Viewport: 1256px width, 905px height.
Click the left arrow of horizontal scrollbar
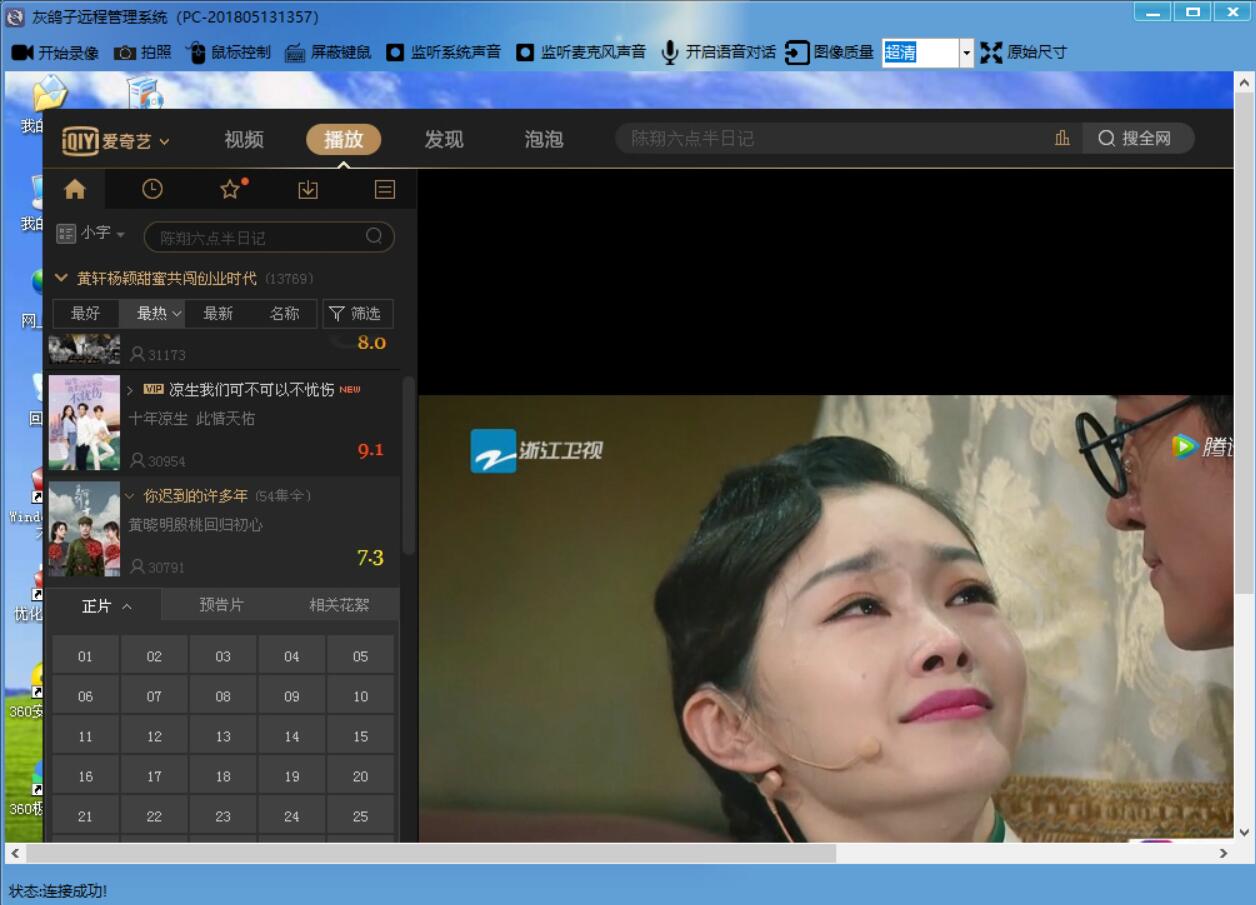15,854
